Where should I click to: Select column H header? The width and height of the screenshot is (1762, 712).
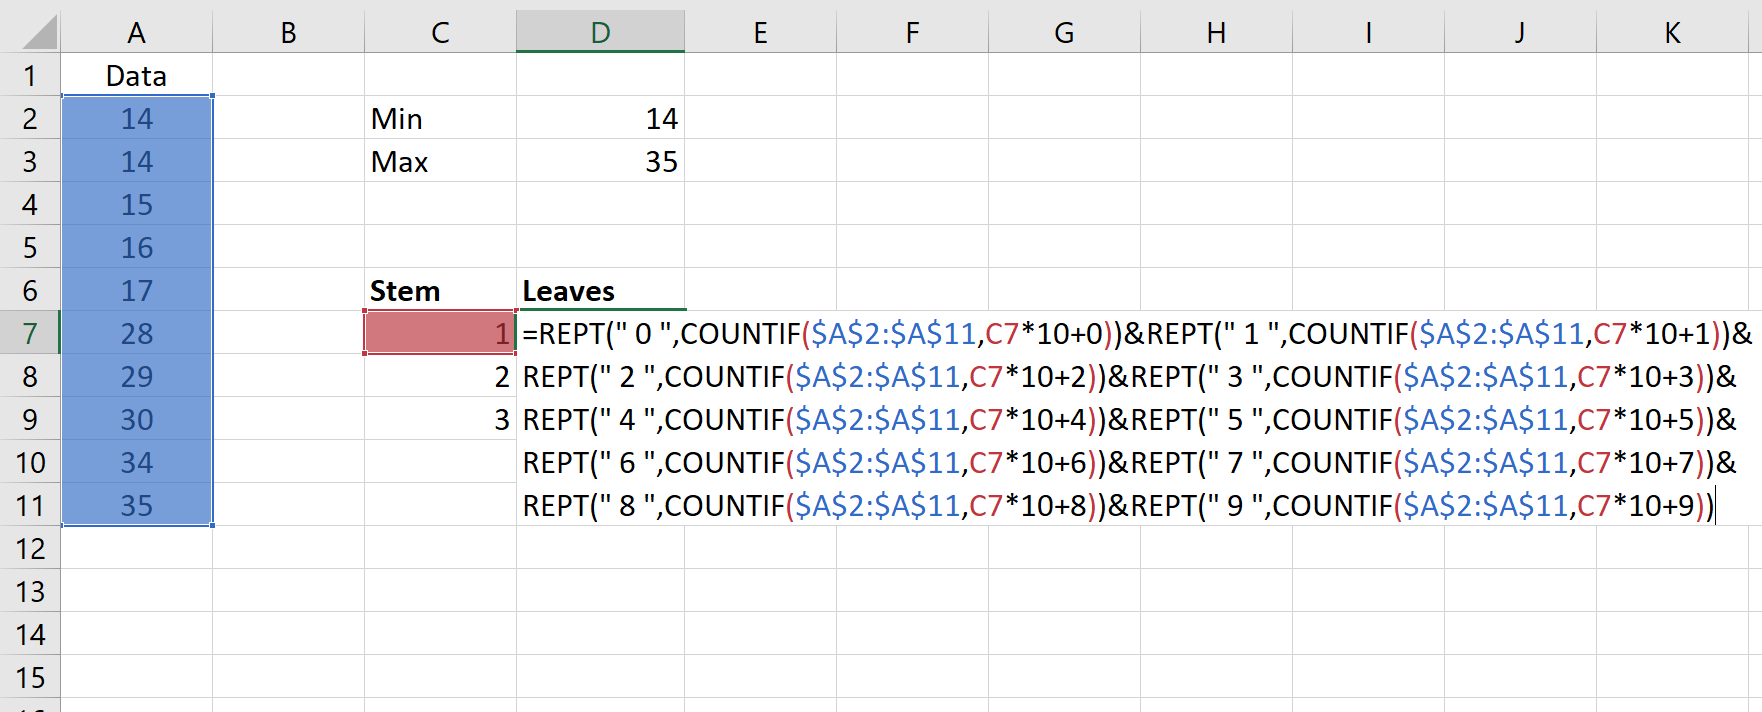click(1217, 32)
